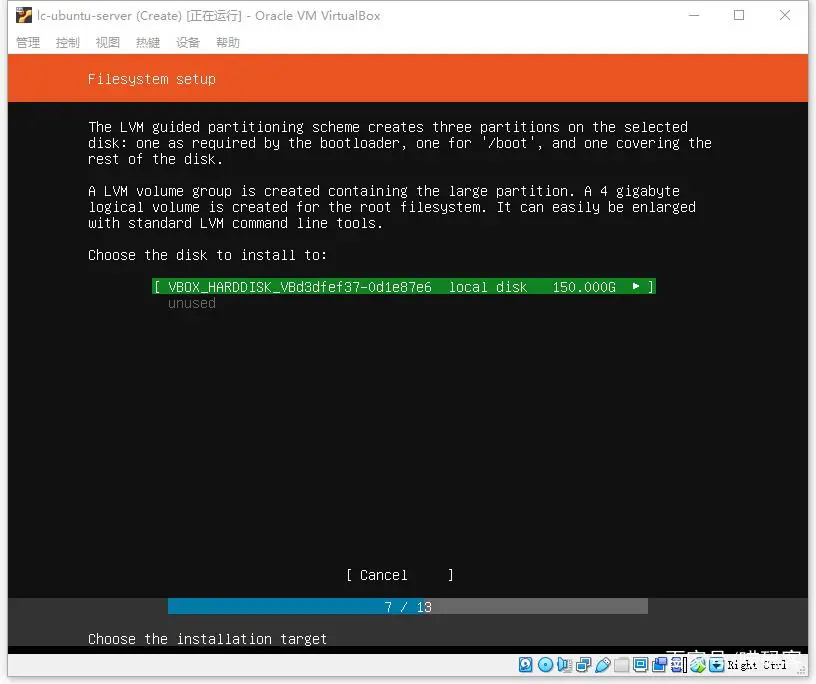The image size is (816, 684).
Task: Click the recording status icon
Action: 660,665
